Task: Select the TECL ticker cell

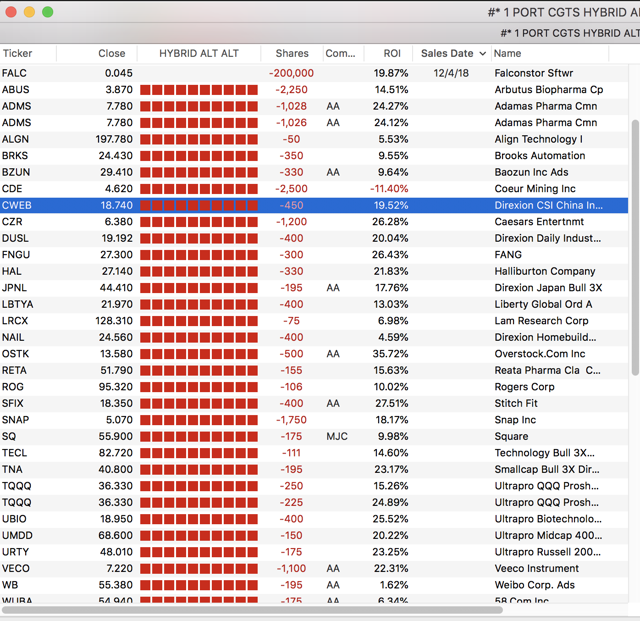Action: point(14,453)
